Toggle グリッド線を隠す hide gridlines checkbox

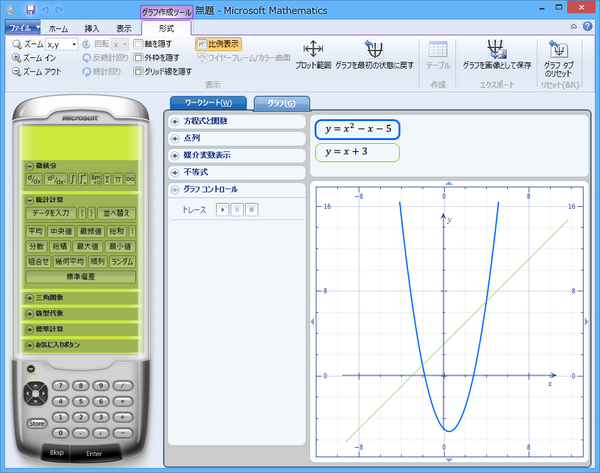[138, 72]
